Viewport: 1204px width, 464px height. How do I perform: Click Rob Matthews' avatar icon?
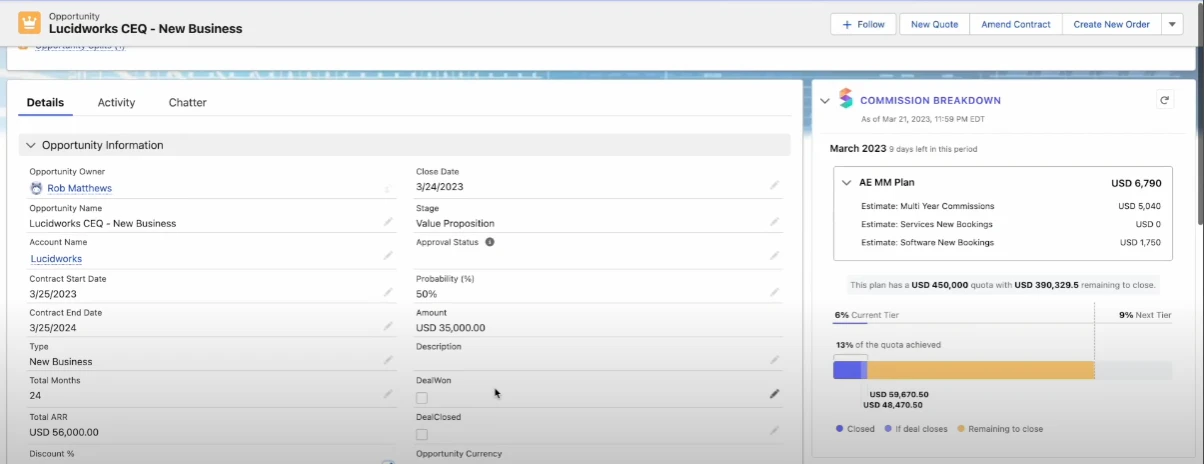point(37,188)
